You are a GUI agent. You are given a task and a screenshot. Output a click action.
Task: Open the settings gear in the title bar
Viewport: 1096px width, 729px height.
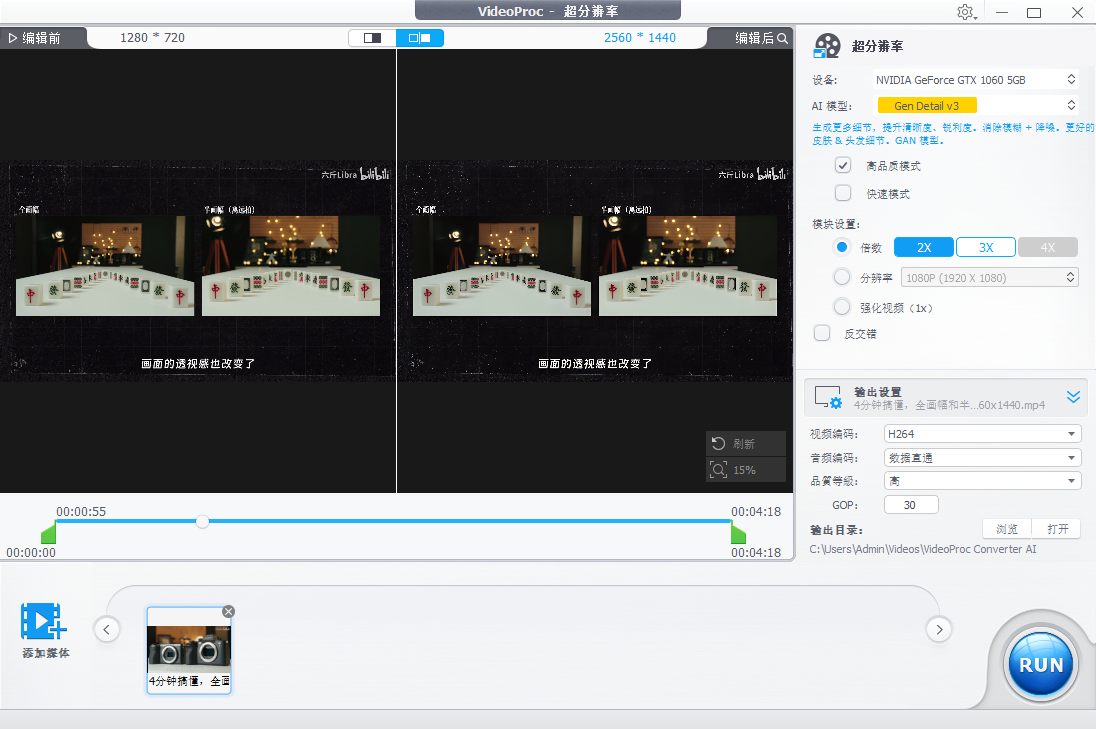coord(965,12)
